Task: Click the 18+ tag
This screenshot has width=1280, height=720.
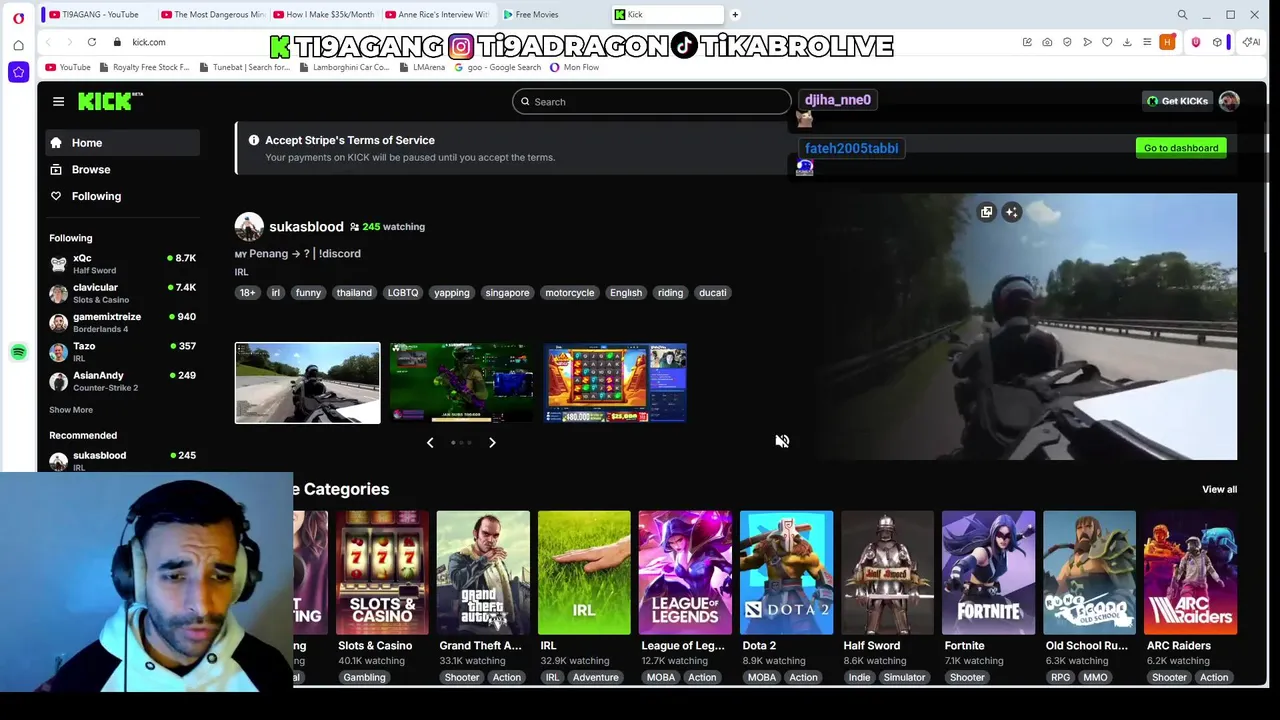Action: [247, 293]
